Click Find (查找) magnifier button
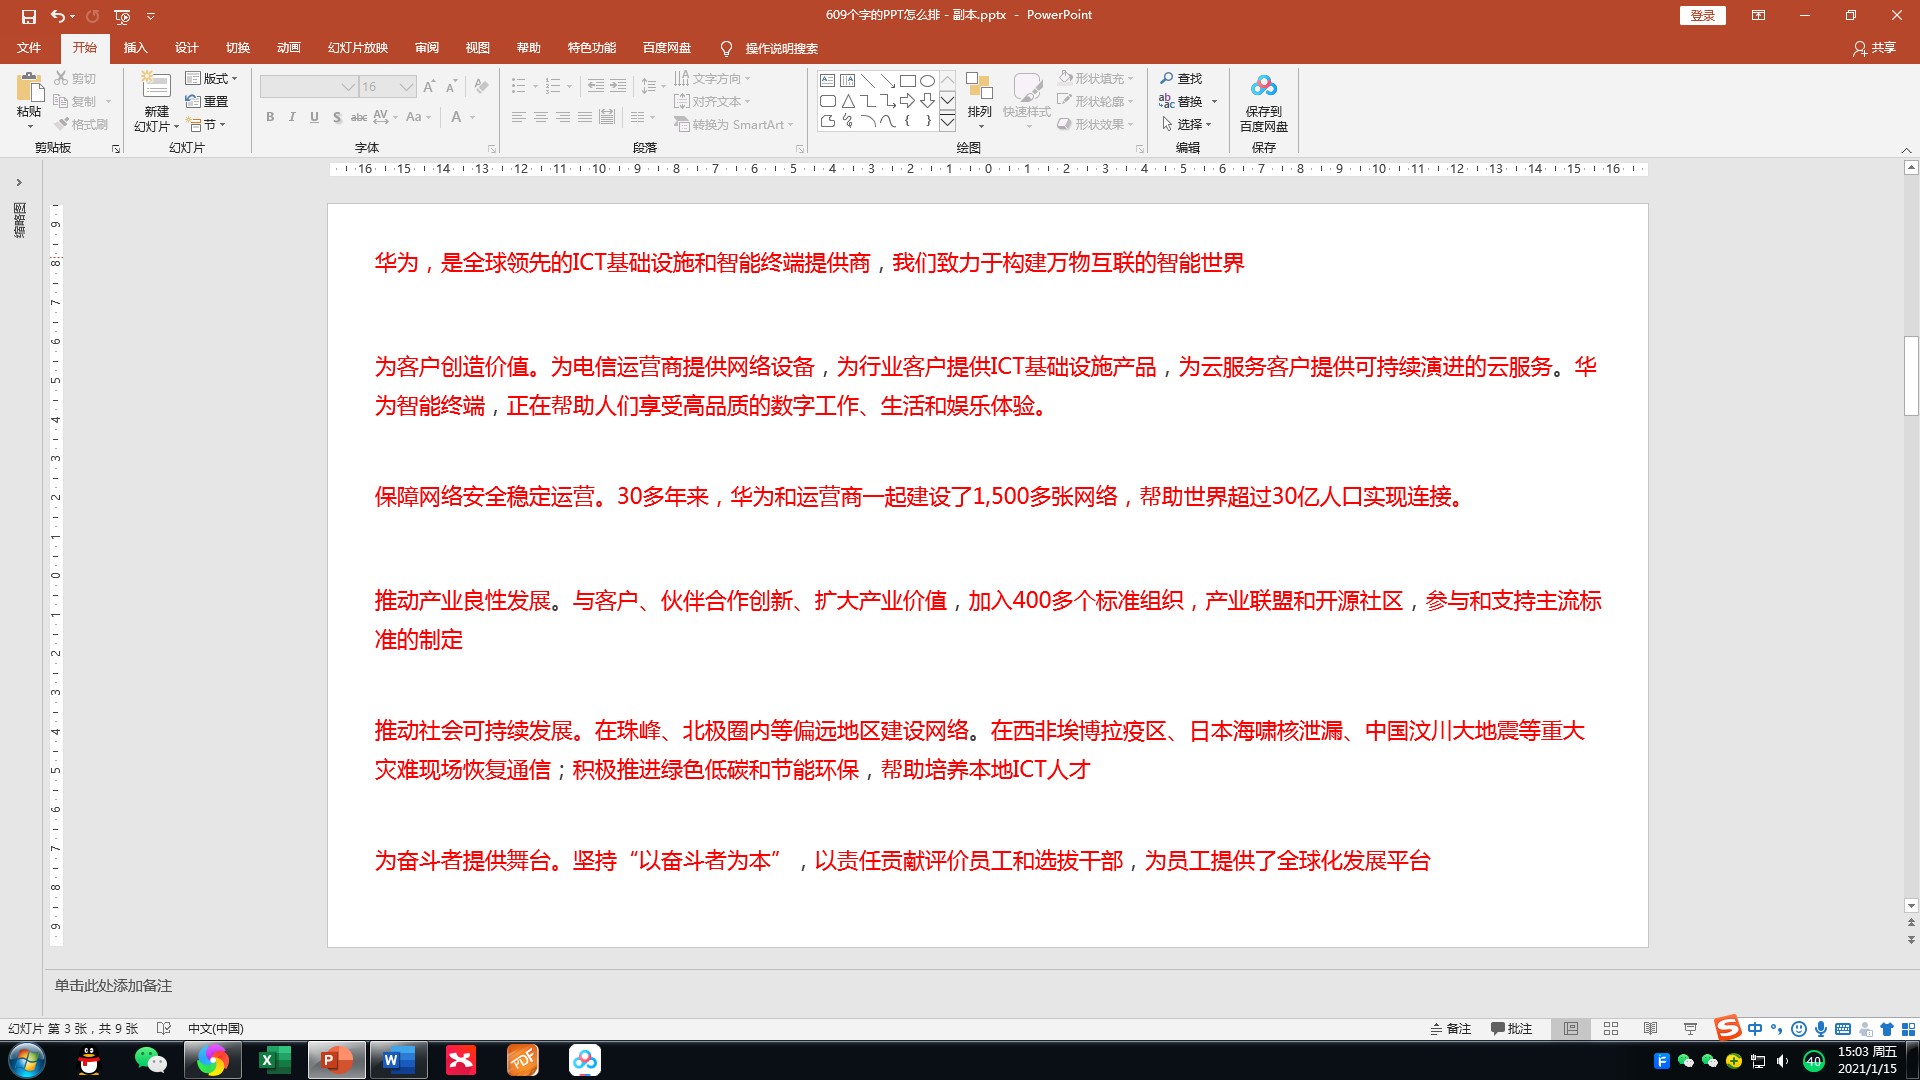This screenshot has height=1080, width=1920. pyautogui.click(x=1181, y=78)
